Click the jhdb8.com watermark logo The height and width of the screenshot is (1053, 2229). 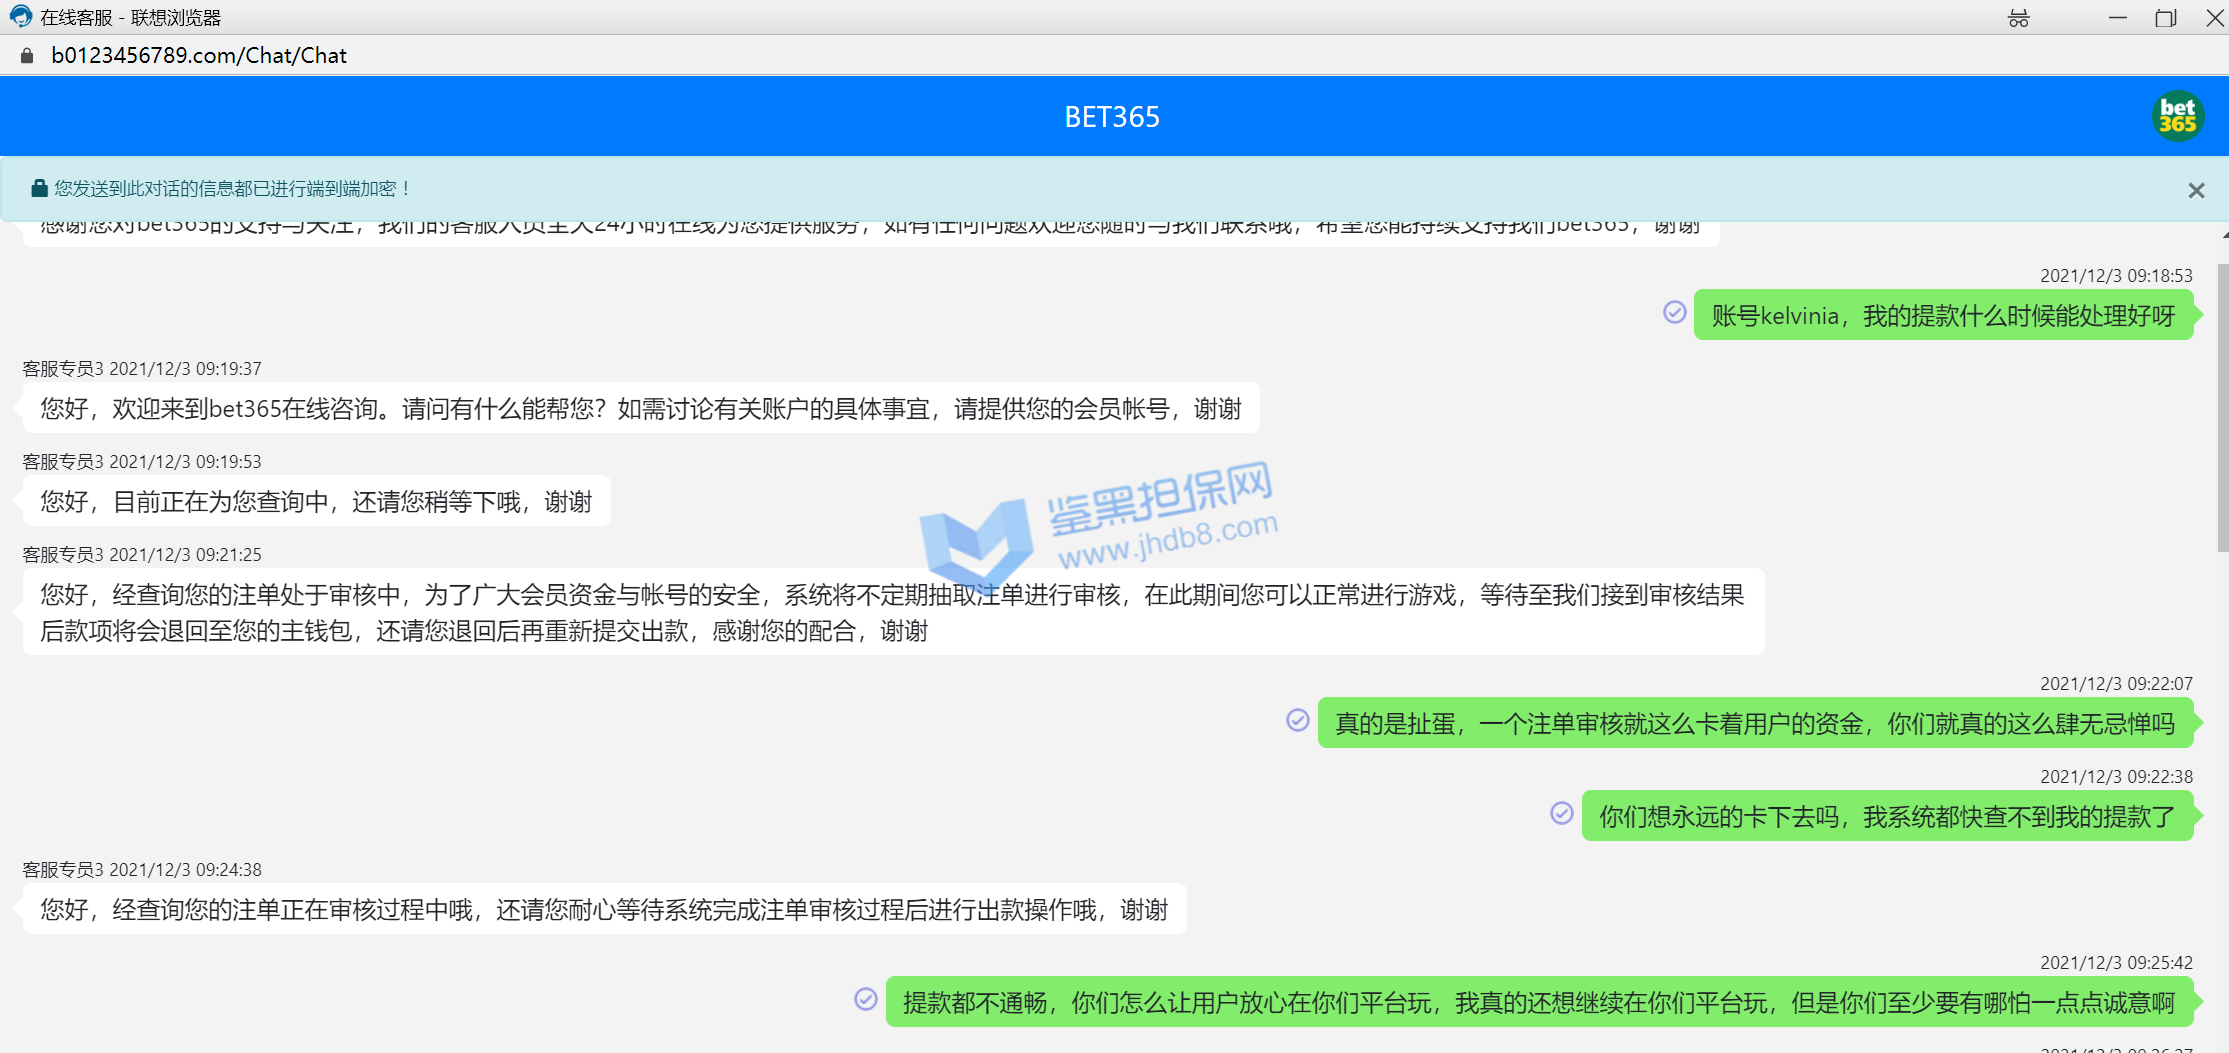click(1098, 528)
